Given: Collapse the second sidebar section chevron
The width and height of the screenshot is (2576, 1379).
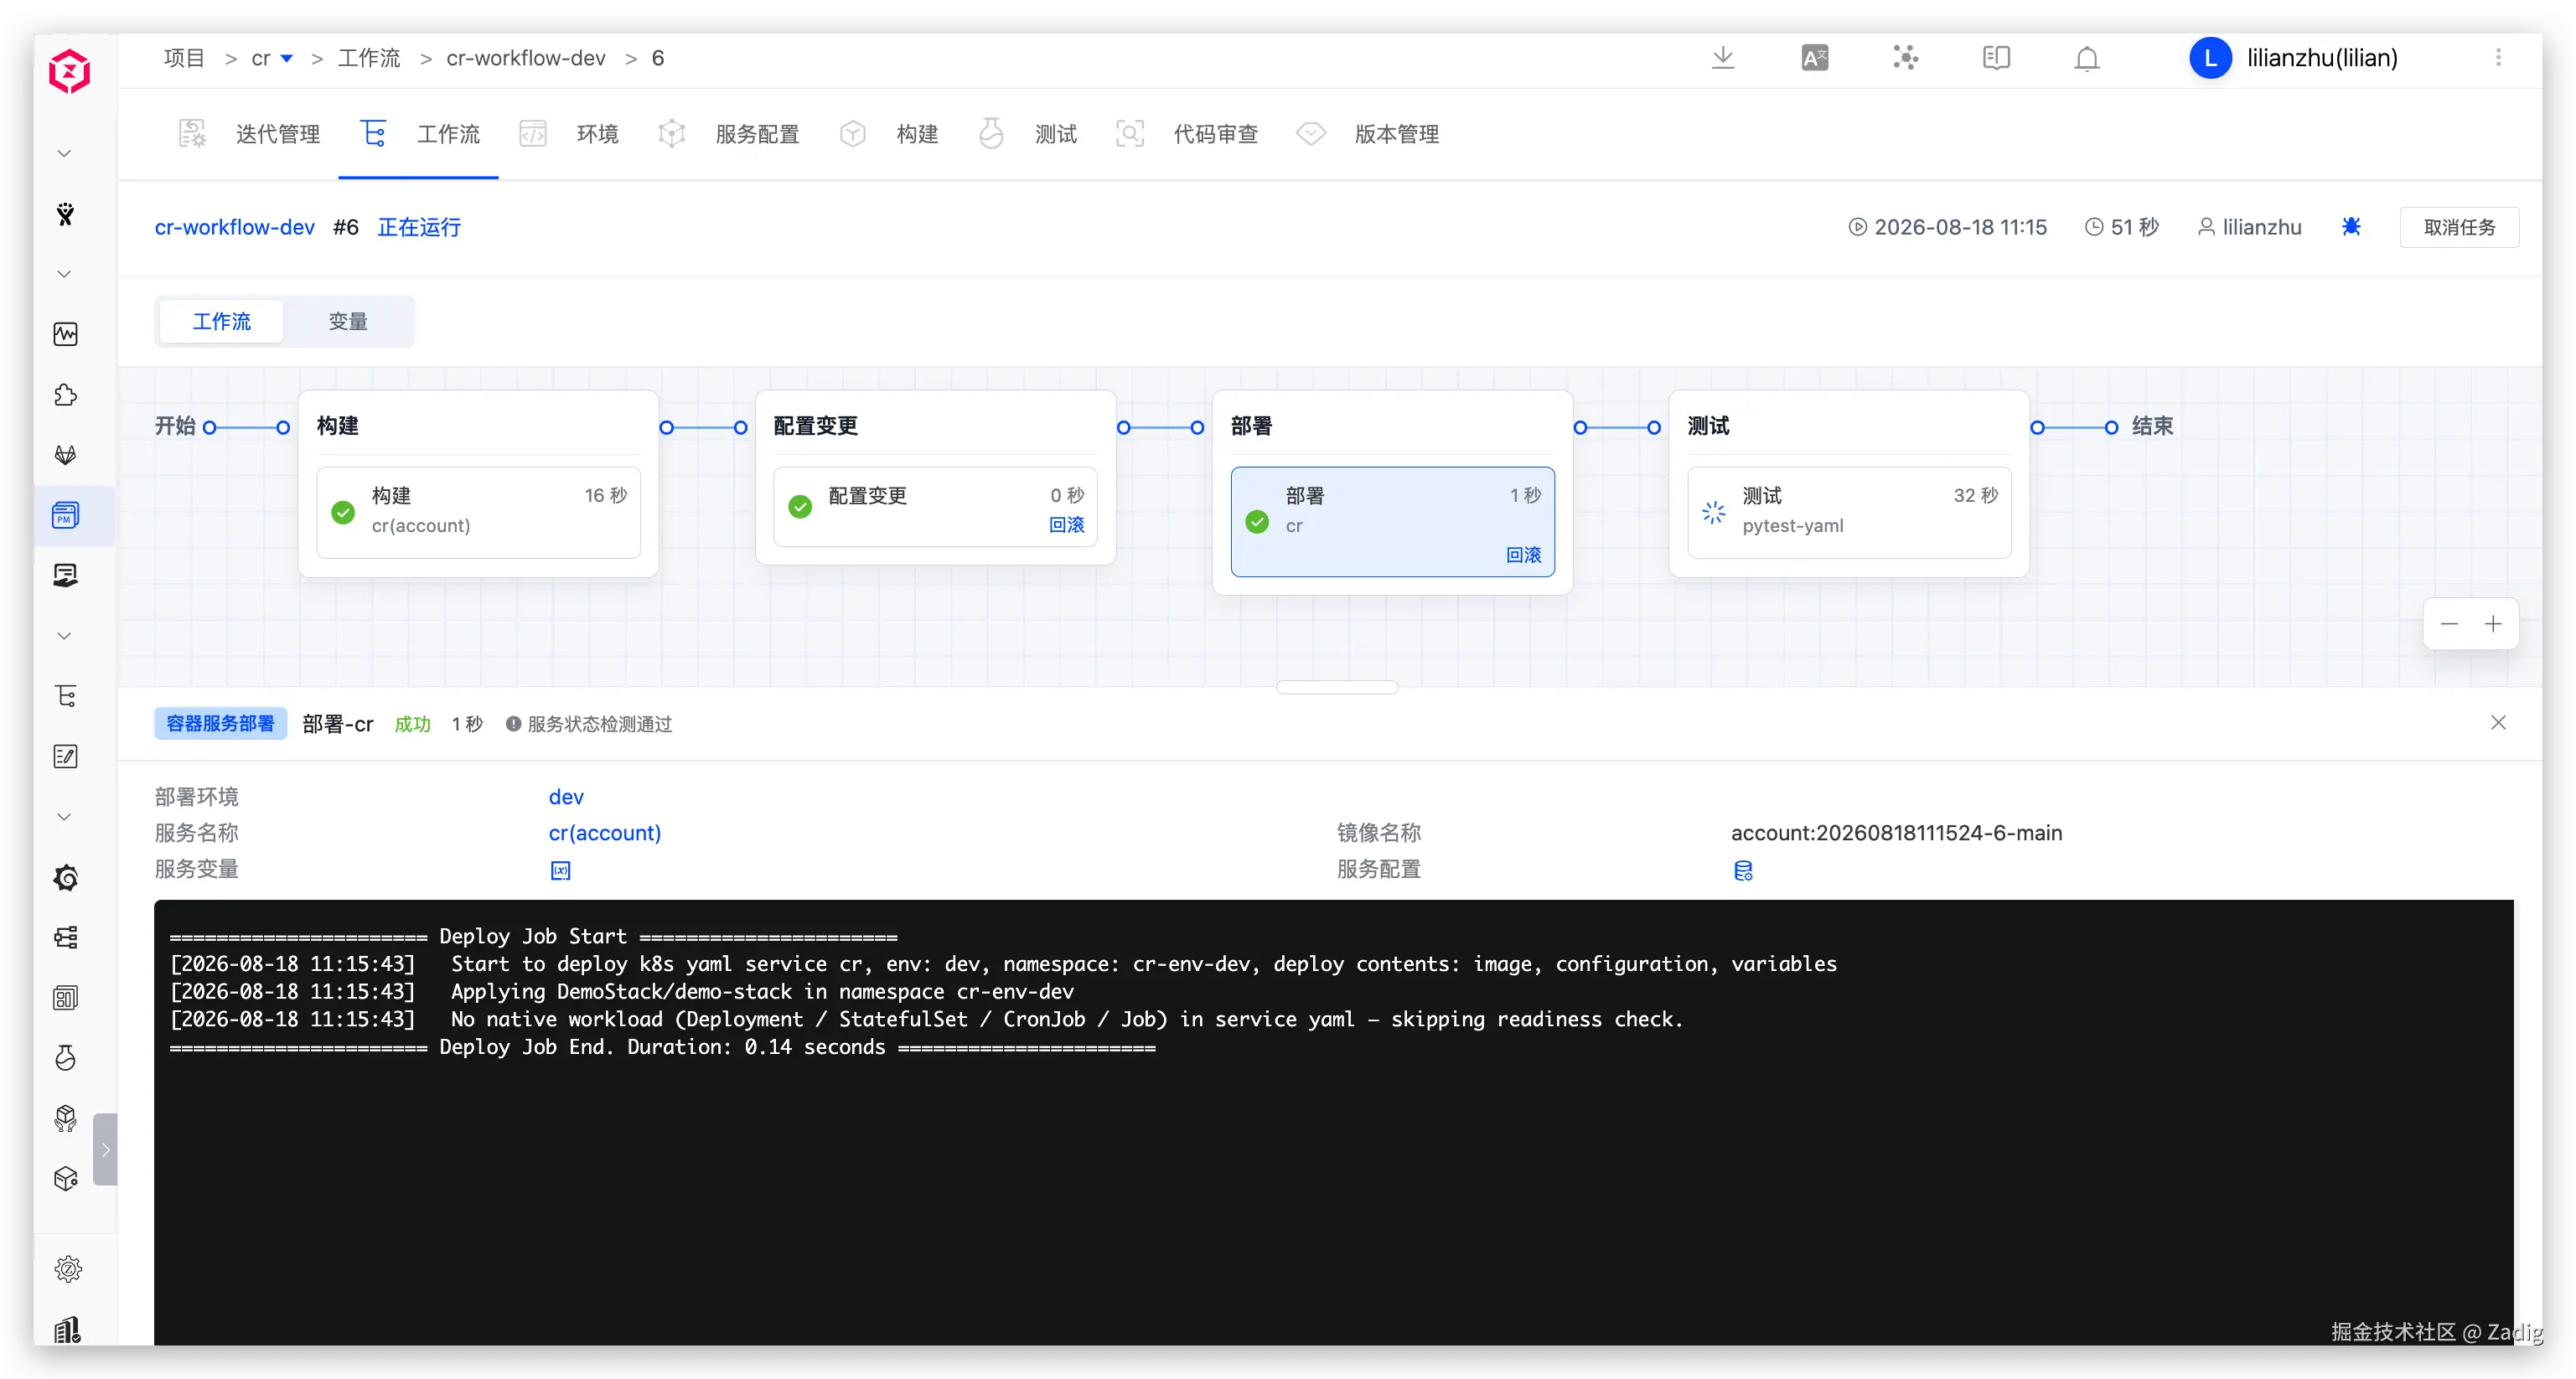Looking at the screenshot, I should pyautogui.click(x=64, y=274).
